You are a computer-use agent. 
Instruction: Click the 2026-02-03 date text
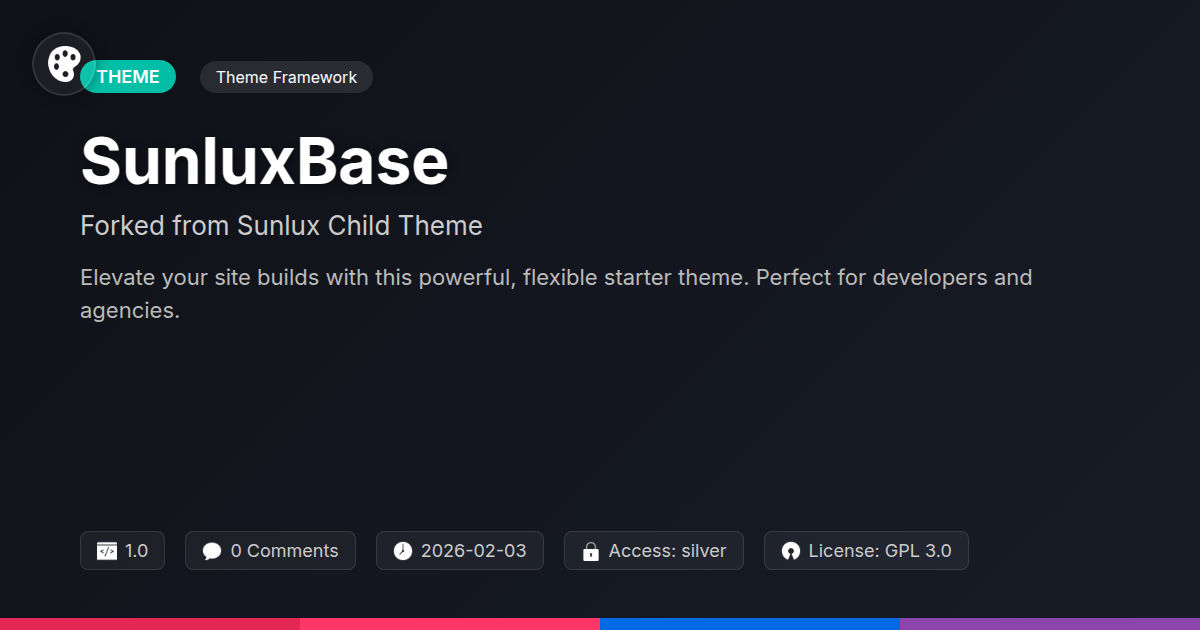tap(473, 551)
